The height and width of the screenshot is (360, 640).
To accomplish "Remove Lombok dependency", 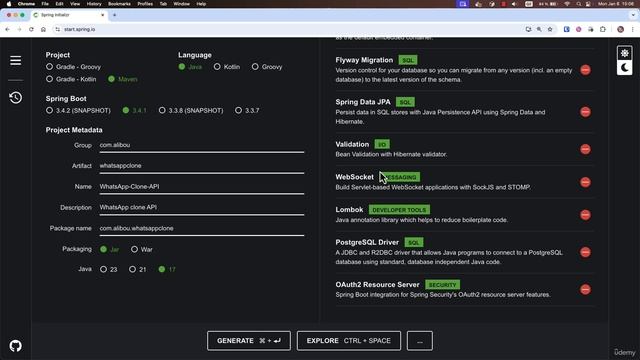I will tap(585, 215).
